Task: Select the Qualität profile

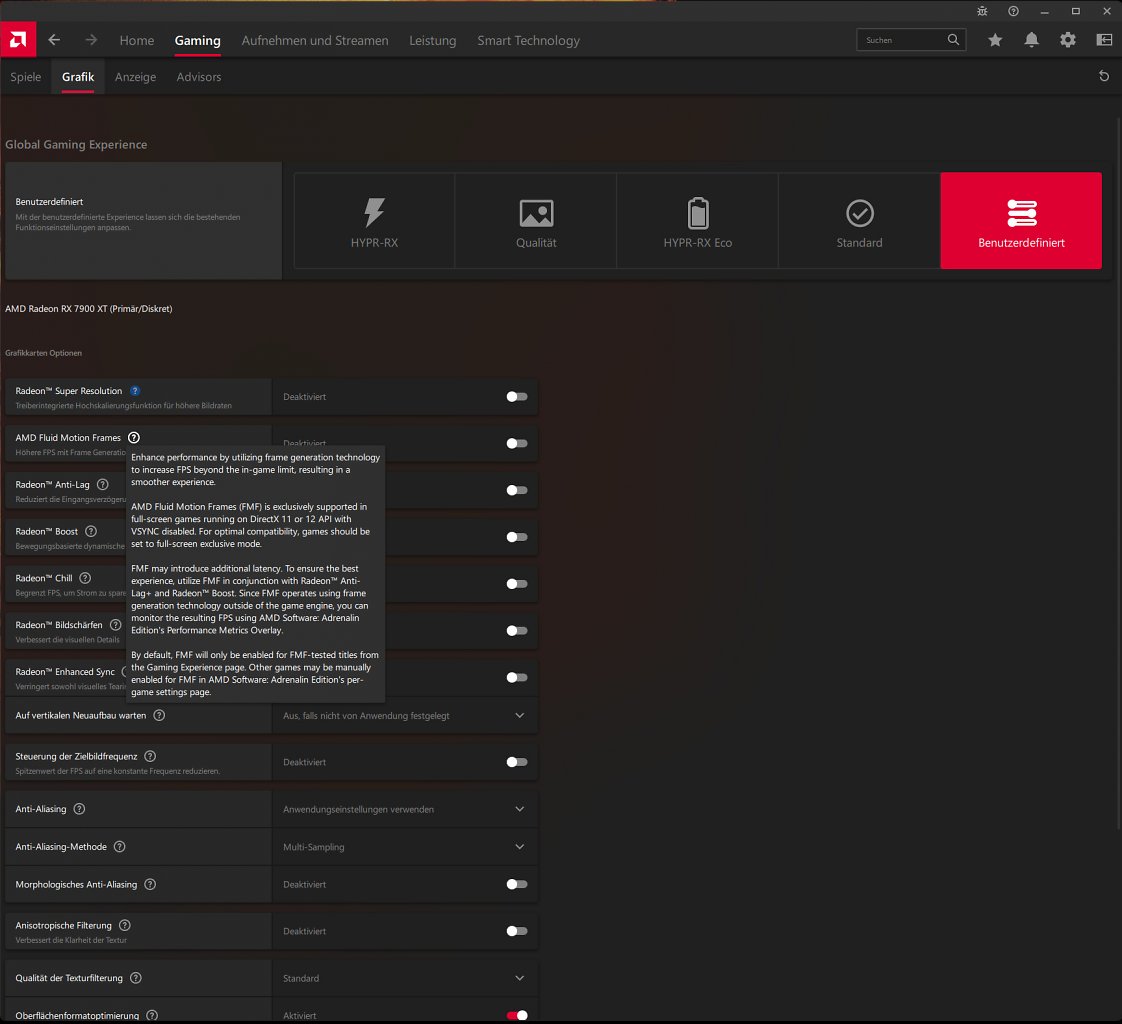Action: coord(536,220)
